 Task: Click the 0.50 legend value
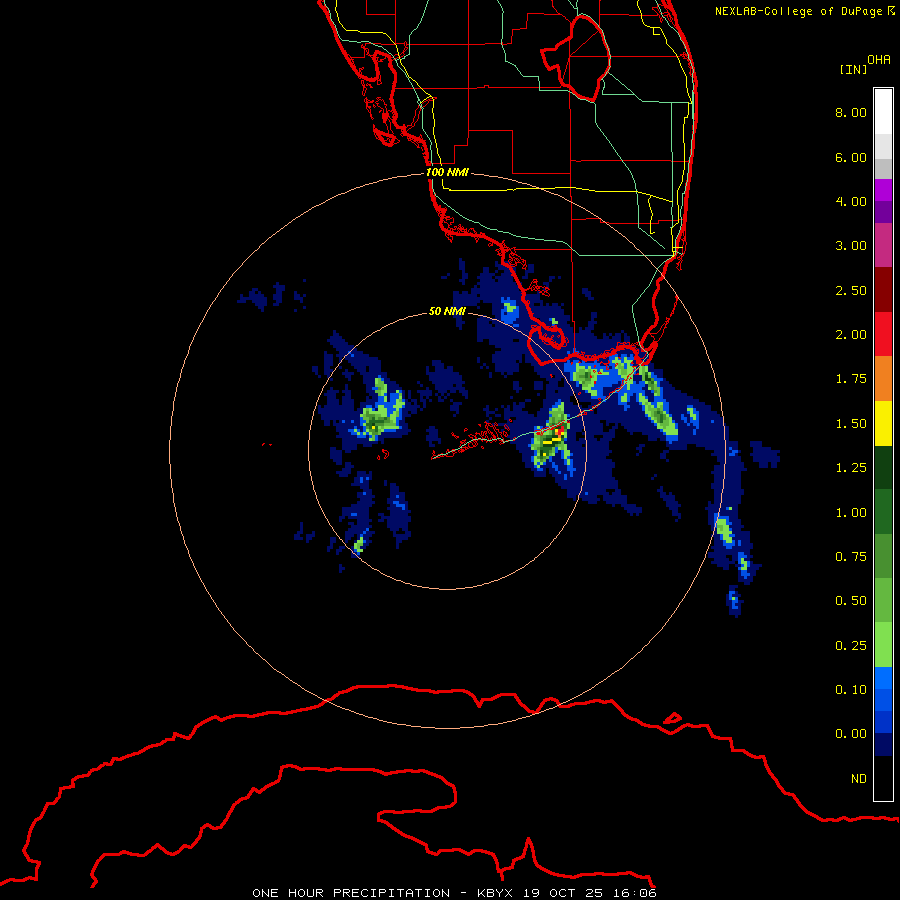[x=851, y=601]
